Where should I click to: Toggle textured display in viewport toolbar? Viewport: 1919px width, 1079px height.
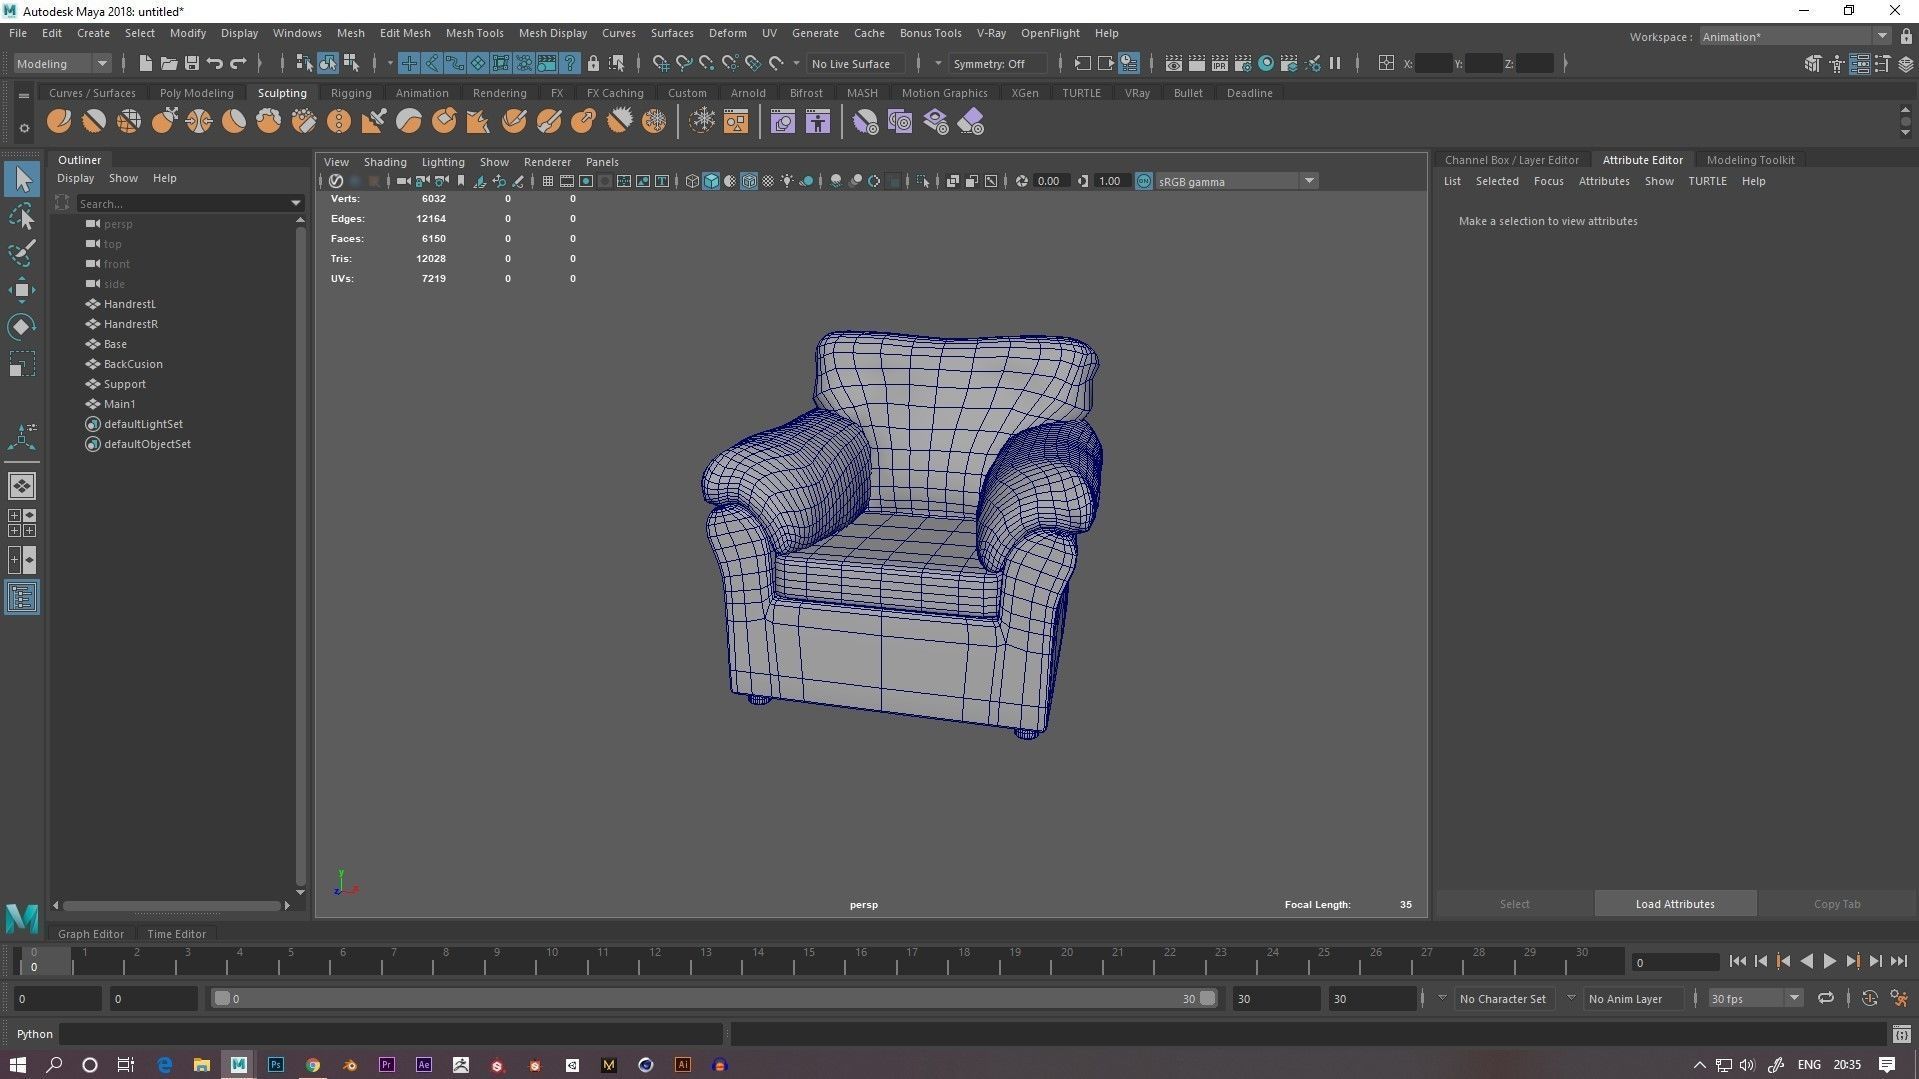768,181
